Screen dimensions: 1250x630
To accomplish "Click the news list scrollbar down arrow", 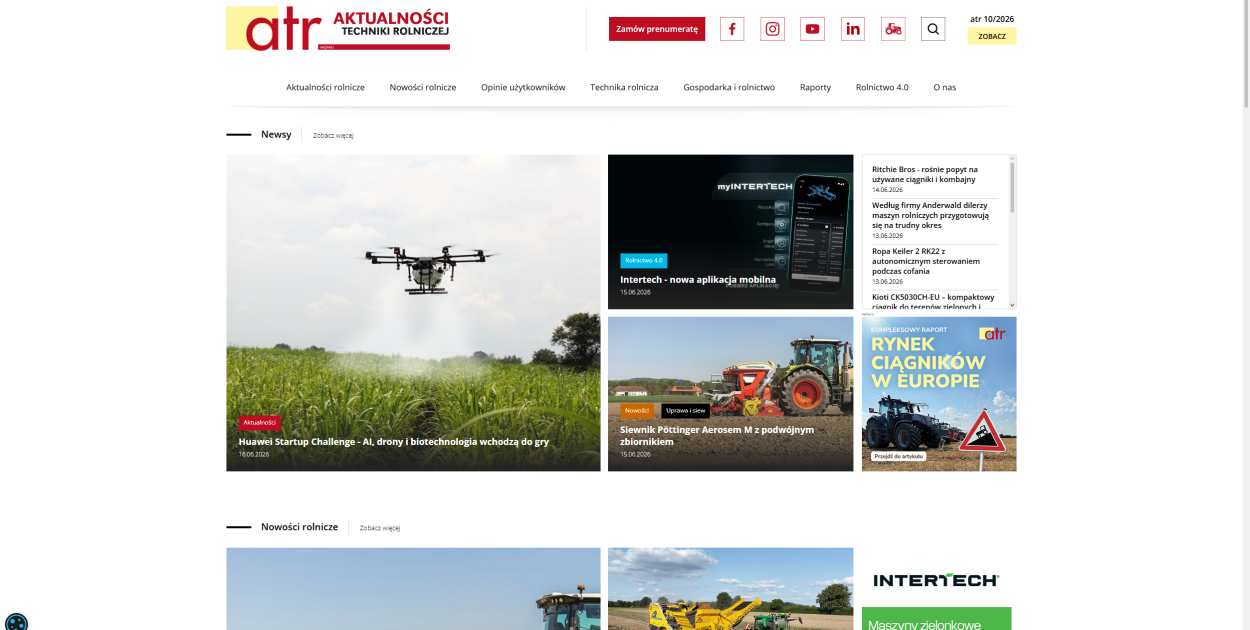I will 1012,305.
